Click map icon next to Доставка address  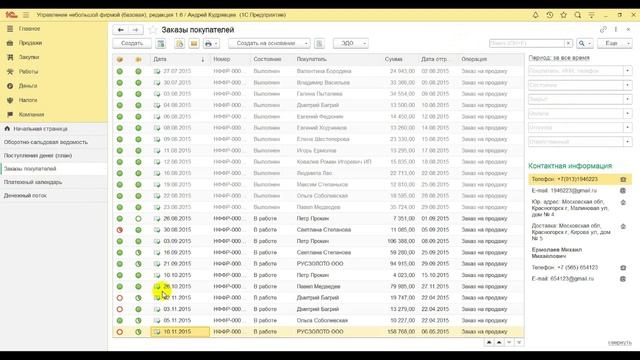click(623, 226)
